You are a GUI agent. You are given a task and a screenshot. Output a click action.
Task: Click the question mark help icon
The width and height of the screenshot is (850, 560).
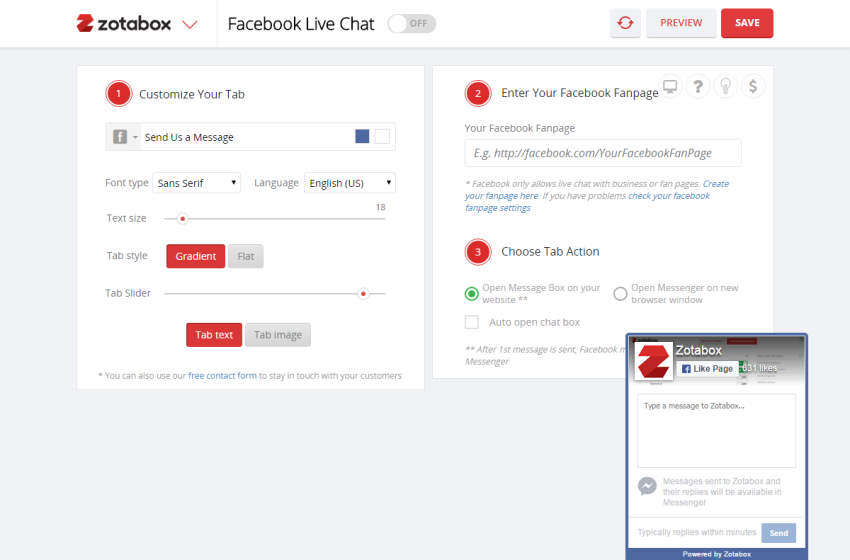pyautogui.click(x=698, y=86)
